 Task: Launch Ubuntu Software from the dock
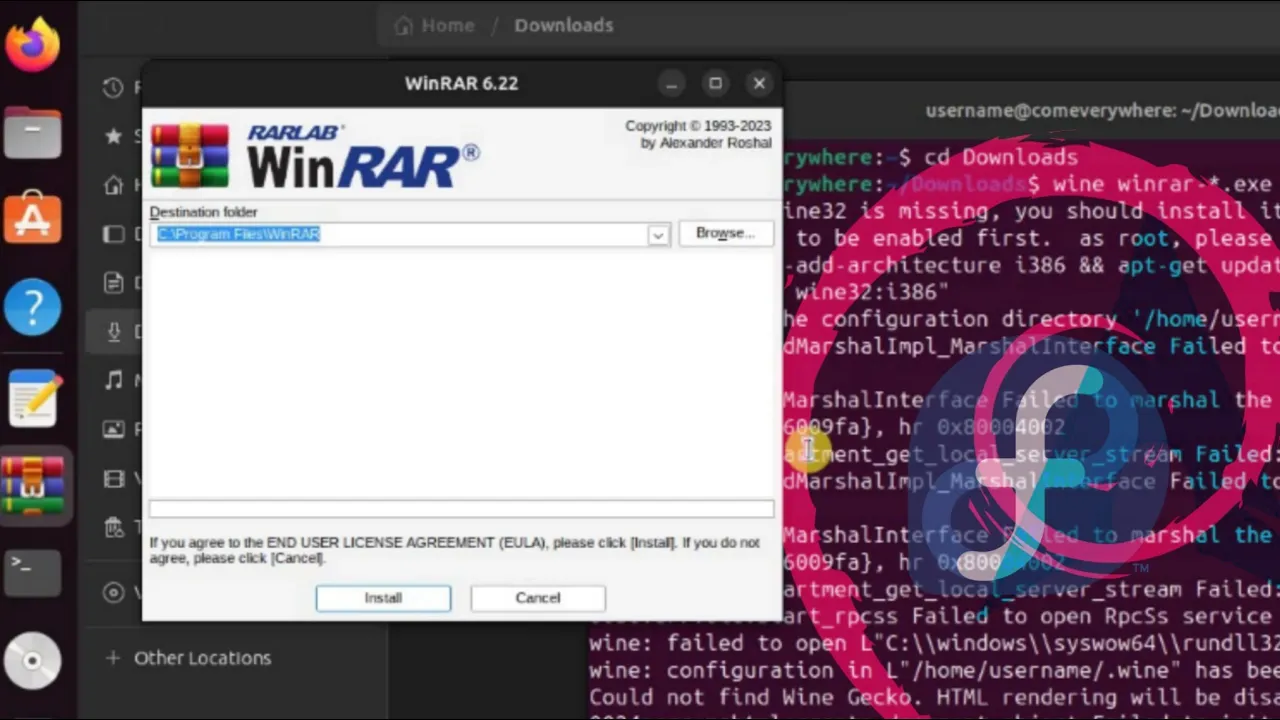(32, 218)
